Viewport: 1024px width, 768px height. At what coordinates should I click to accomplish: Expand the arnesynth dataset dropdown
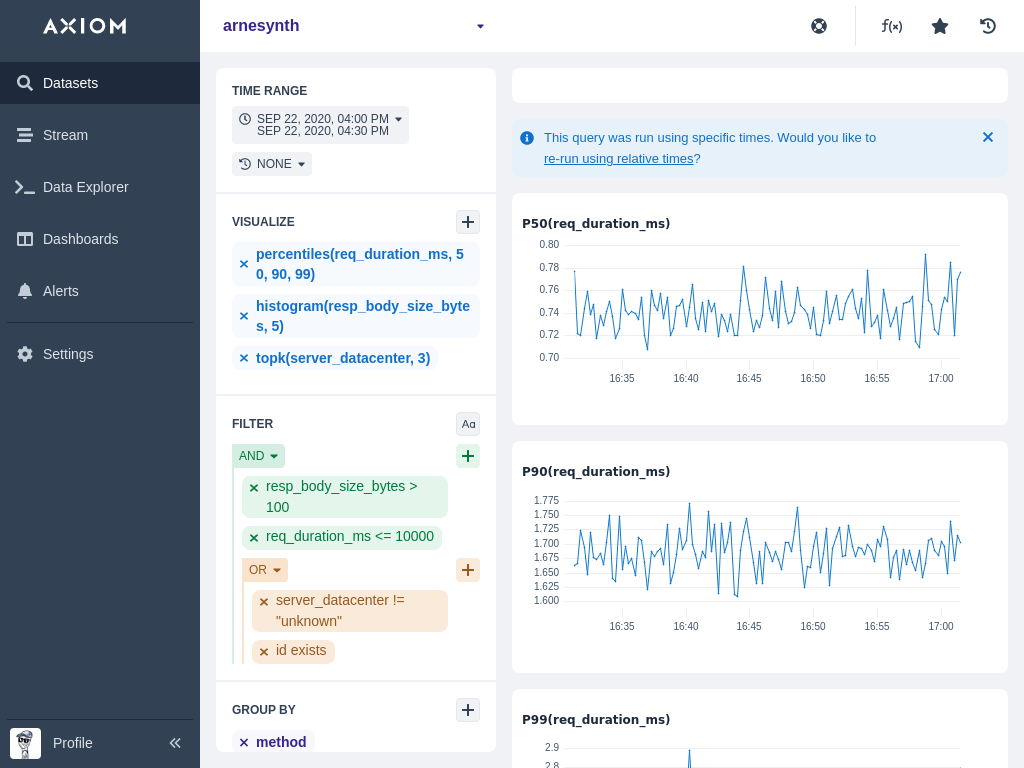pos(480,26)
